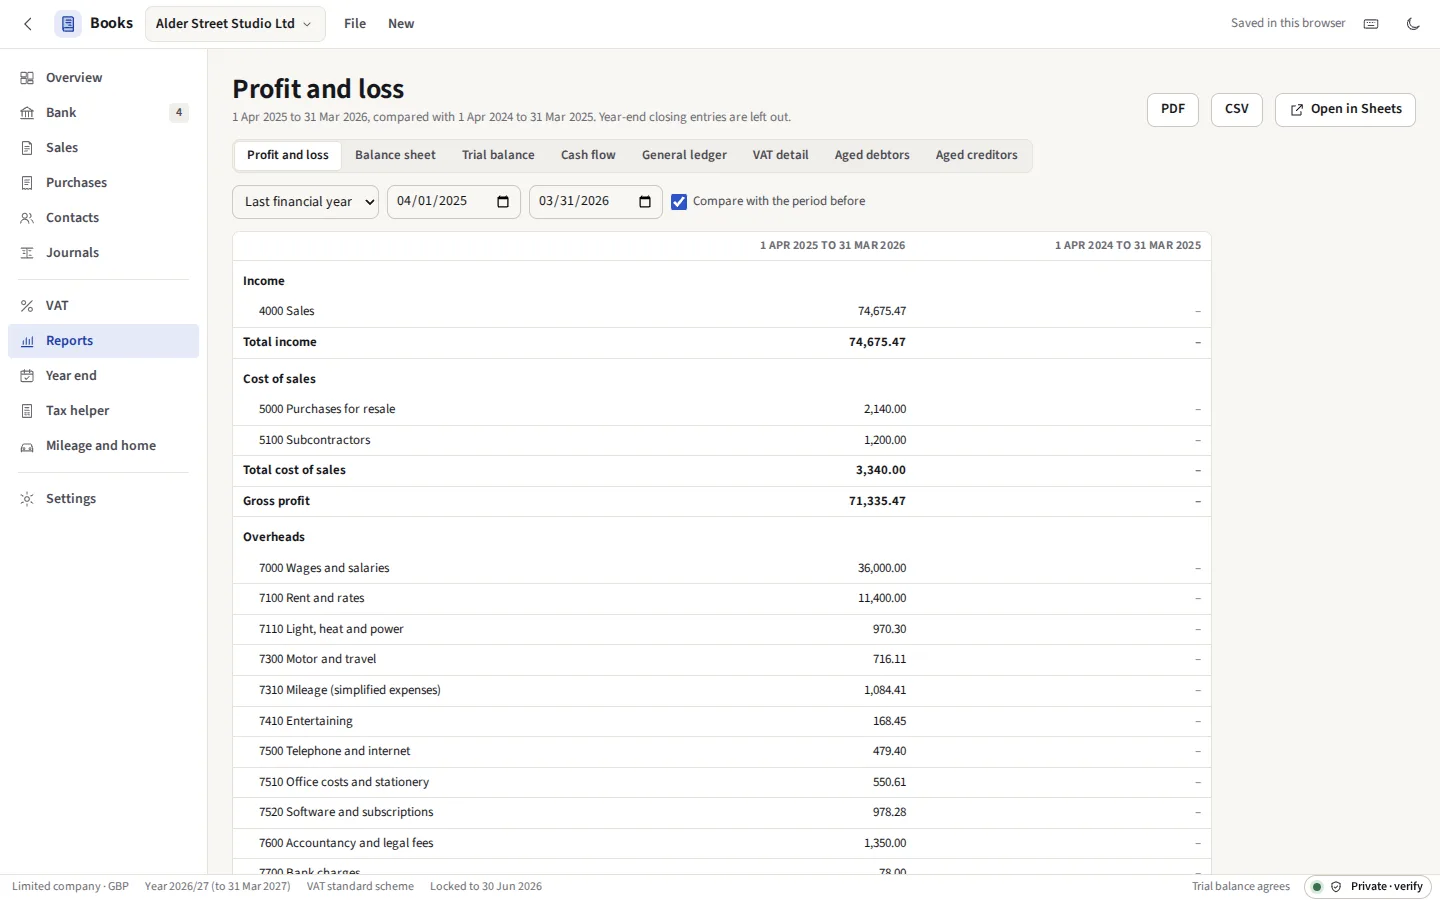This screenshot has width=1440, height=900.
Task: Click the Private verify status badge
Action: [x=1368, y=887]
